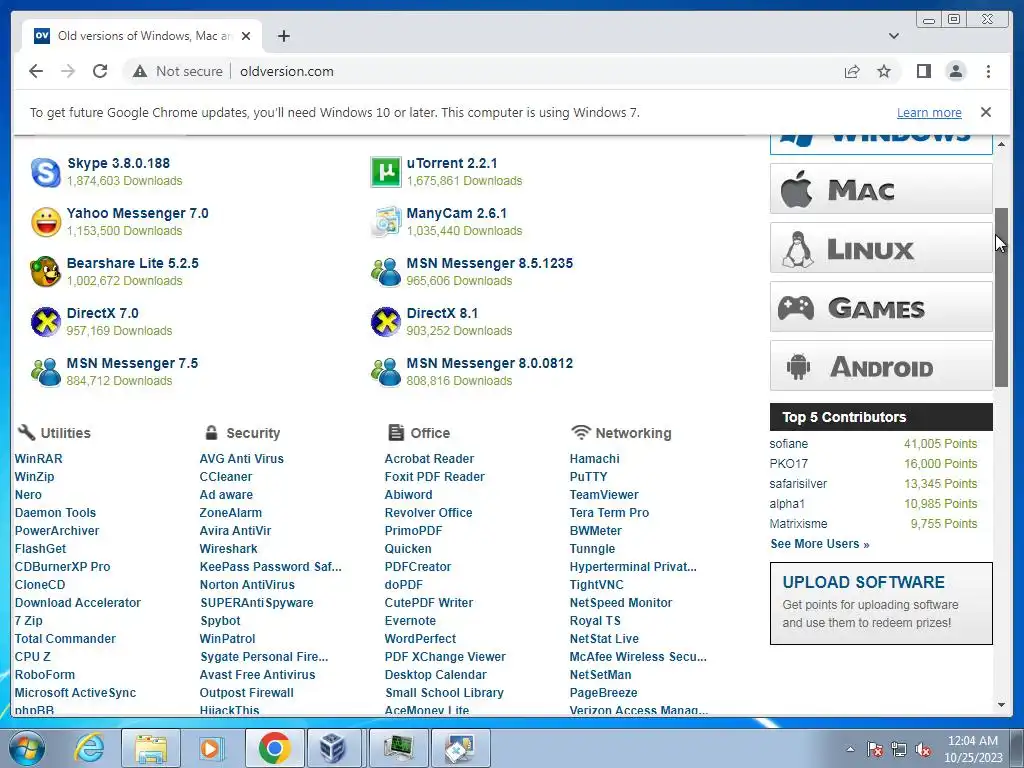Open the CCleaner link

tap(226, 477)
